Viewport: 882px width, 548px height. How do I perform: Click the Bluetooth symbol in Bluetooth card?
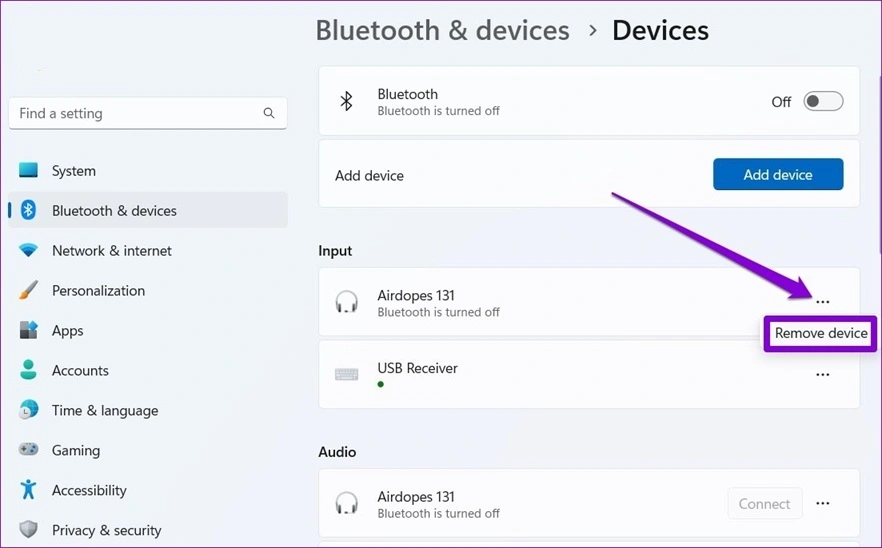tap(346, 101)
